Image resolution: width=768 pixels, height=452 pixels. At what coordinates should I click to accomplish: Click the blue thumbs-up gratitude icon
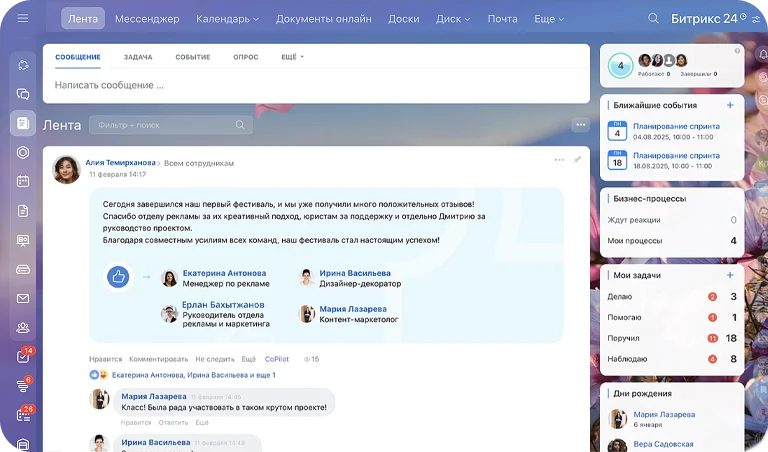point(118,277)
